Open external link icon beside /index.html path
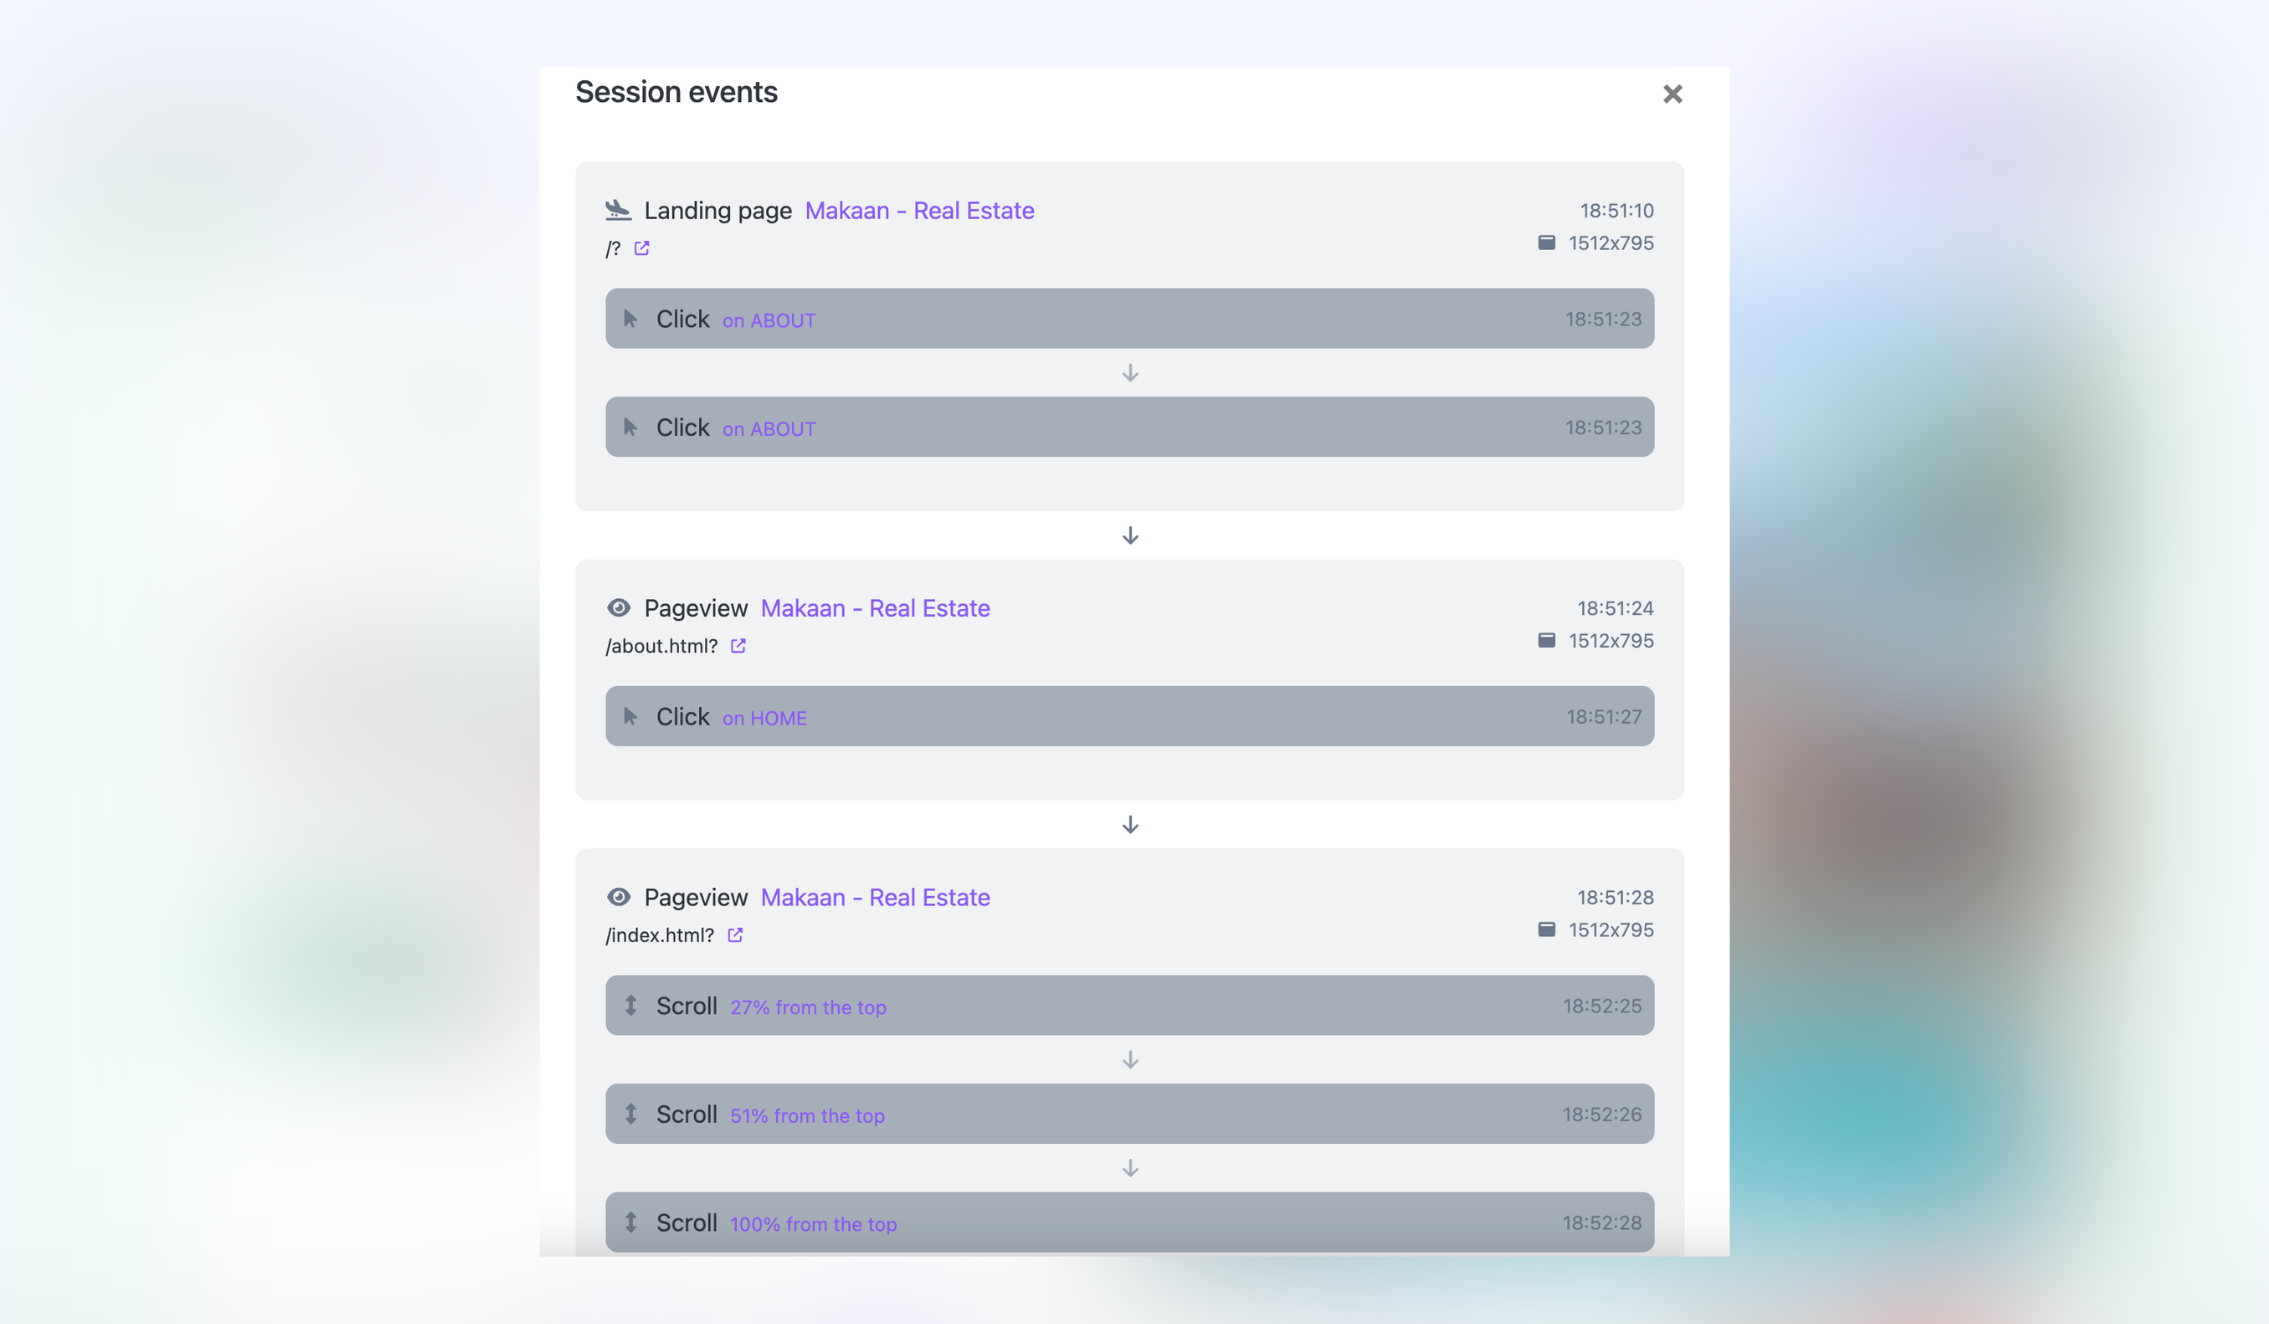Viewport: 2269px width, 1324px height. pos(735,935)
